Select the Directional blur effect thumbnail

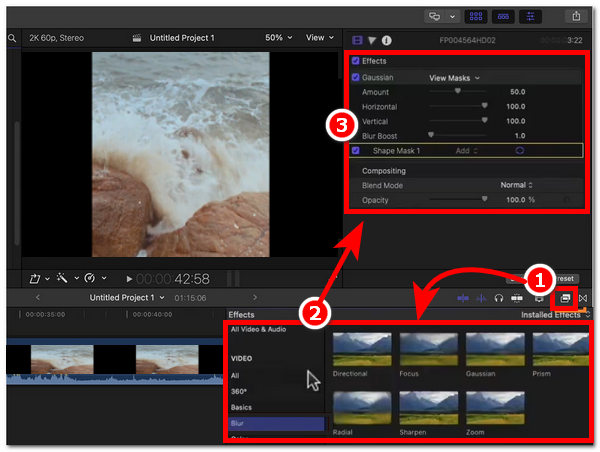click(x=362, y=349)
